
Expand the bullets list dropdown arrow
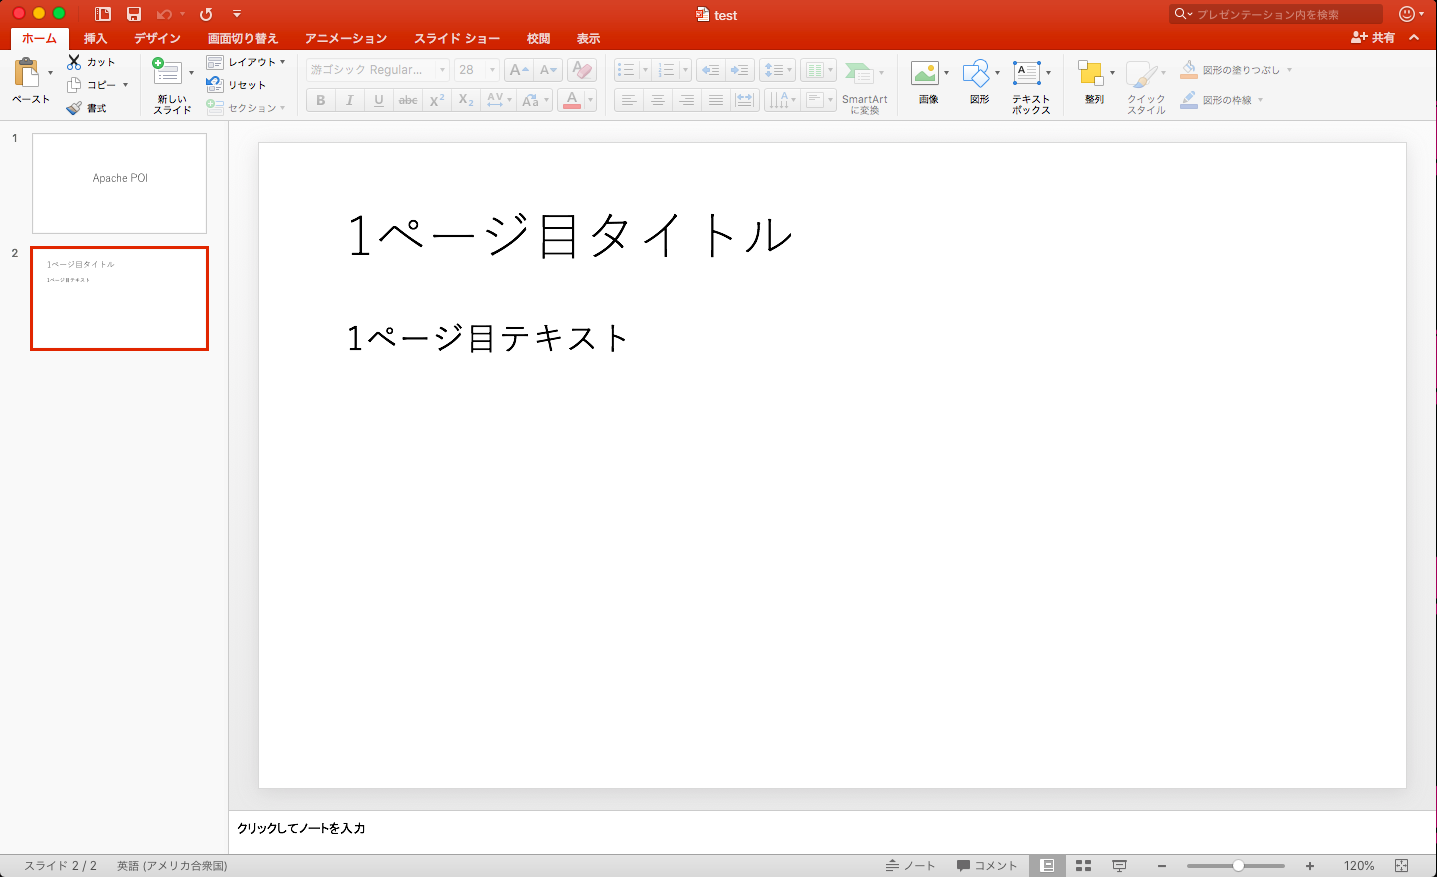point(645,70)
